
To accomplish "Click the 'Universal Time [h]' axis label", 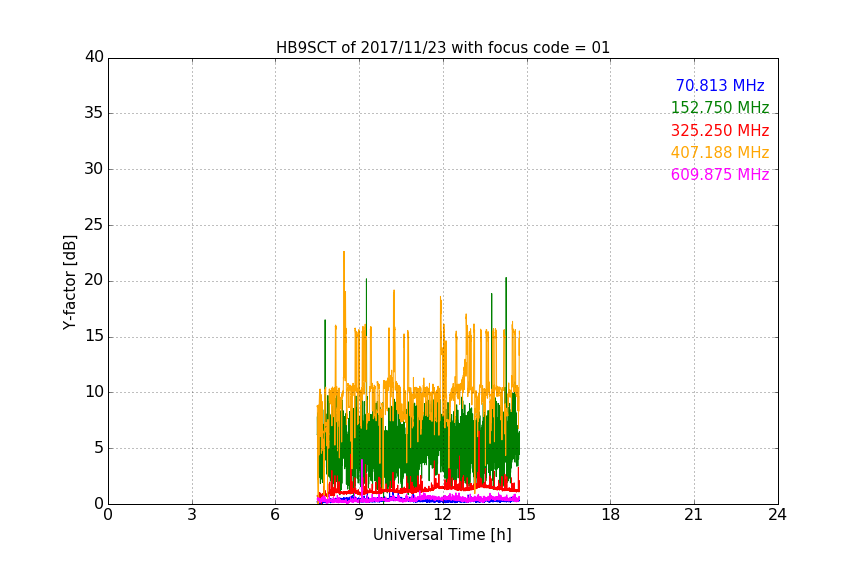I will click(442, 535).
